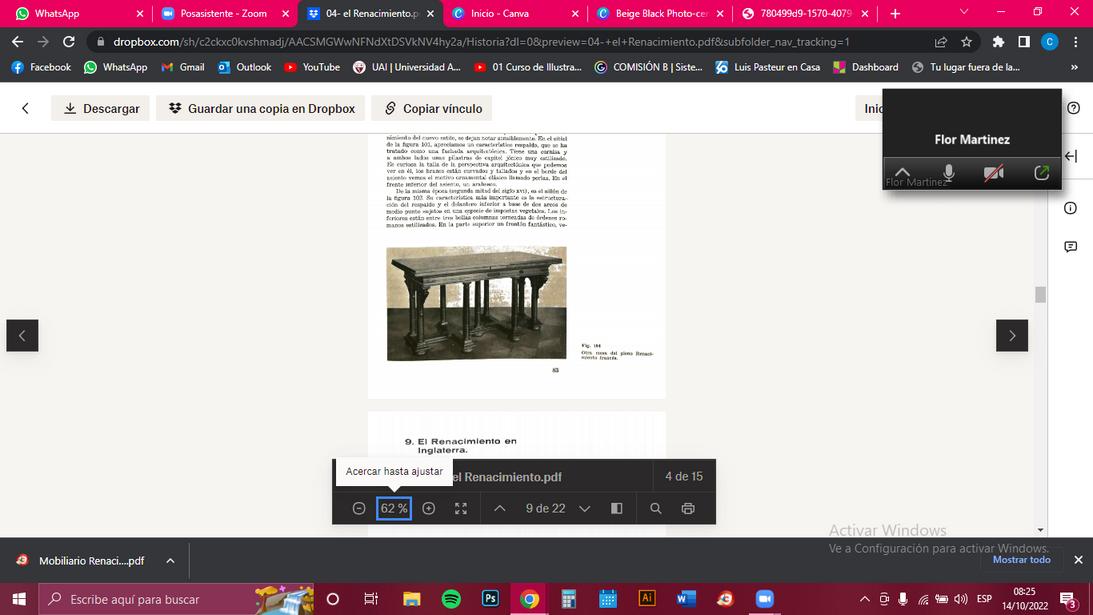Click the table photograph in the PDF
Viewport: 1093px width, 615px height.
click(x=477, y=303)
